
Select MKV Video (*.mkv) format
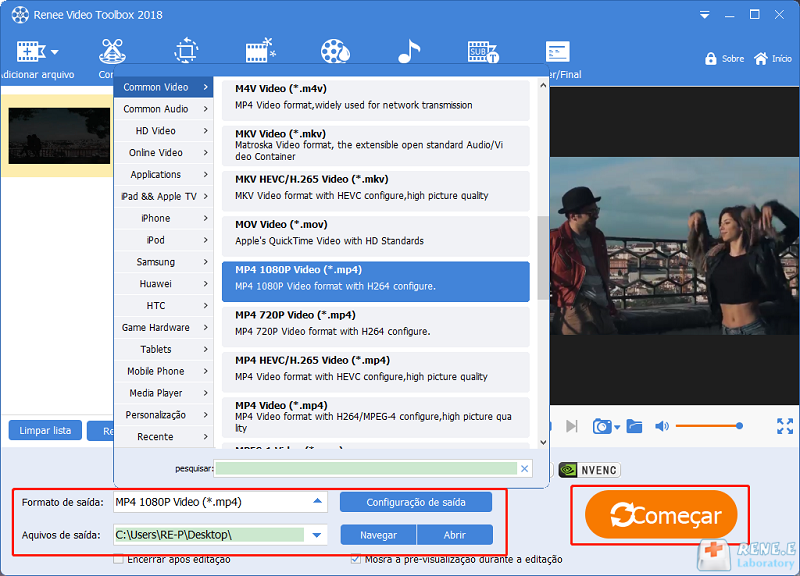pos(376,145)
